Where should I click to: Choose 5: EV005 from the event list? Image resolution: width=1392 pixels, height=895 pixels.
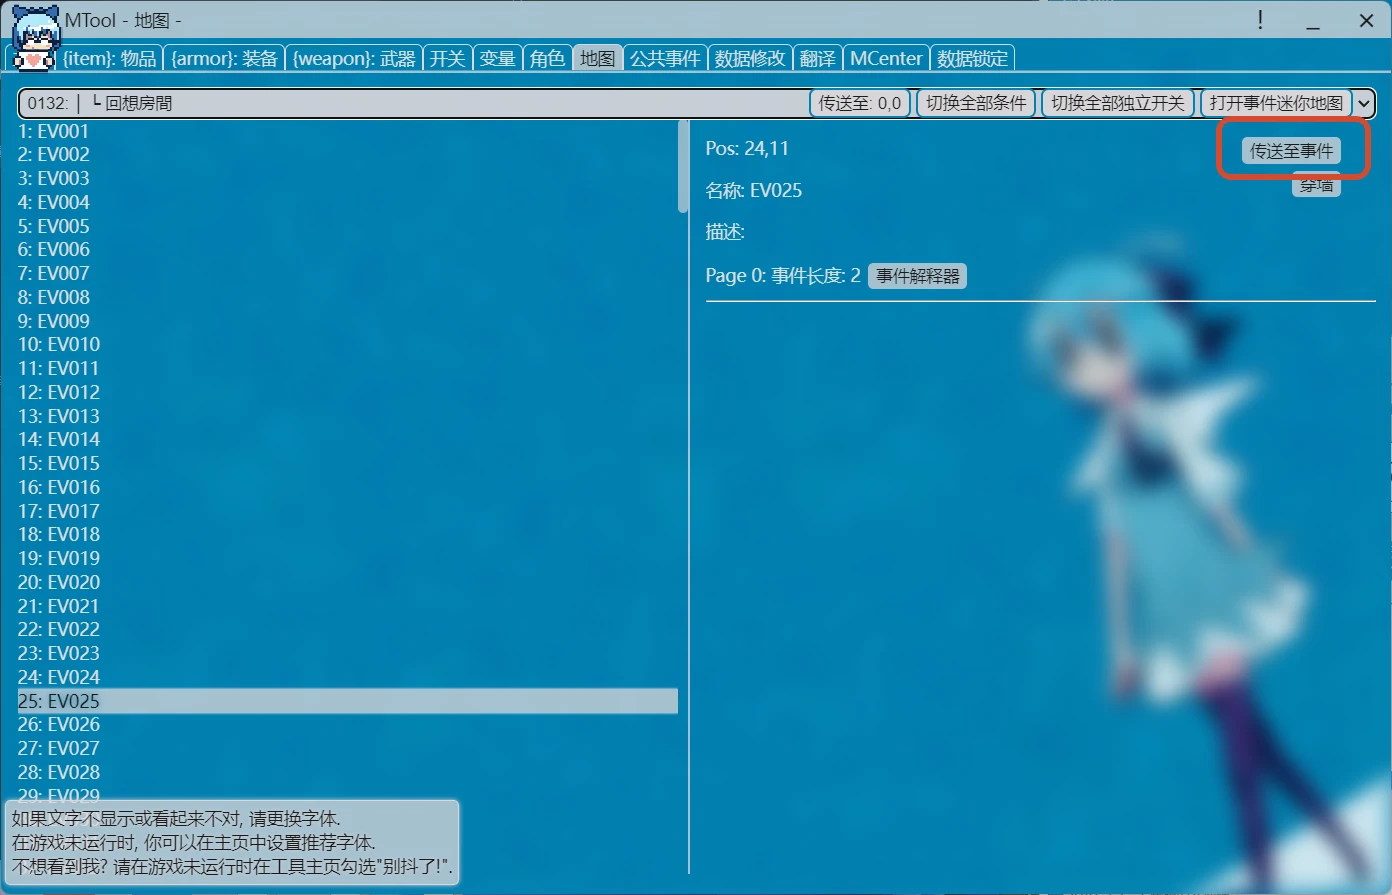coord(347,226)
